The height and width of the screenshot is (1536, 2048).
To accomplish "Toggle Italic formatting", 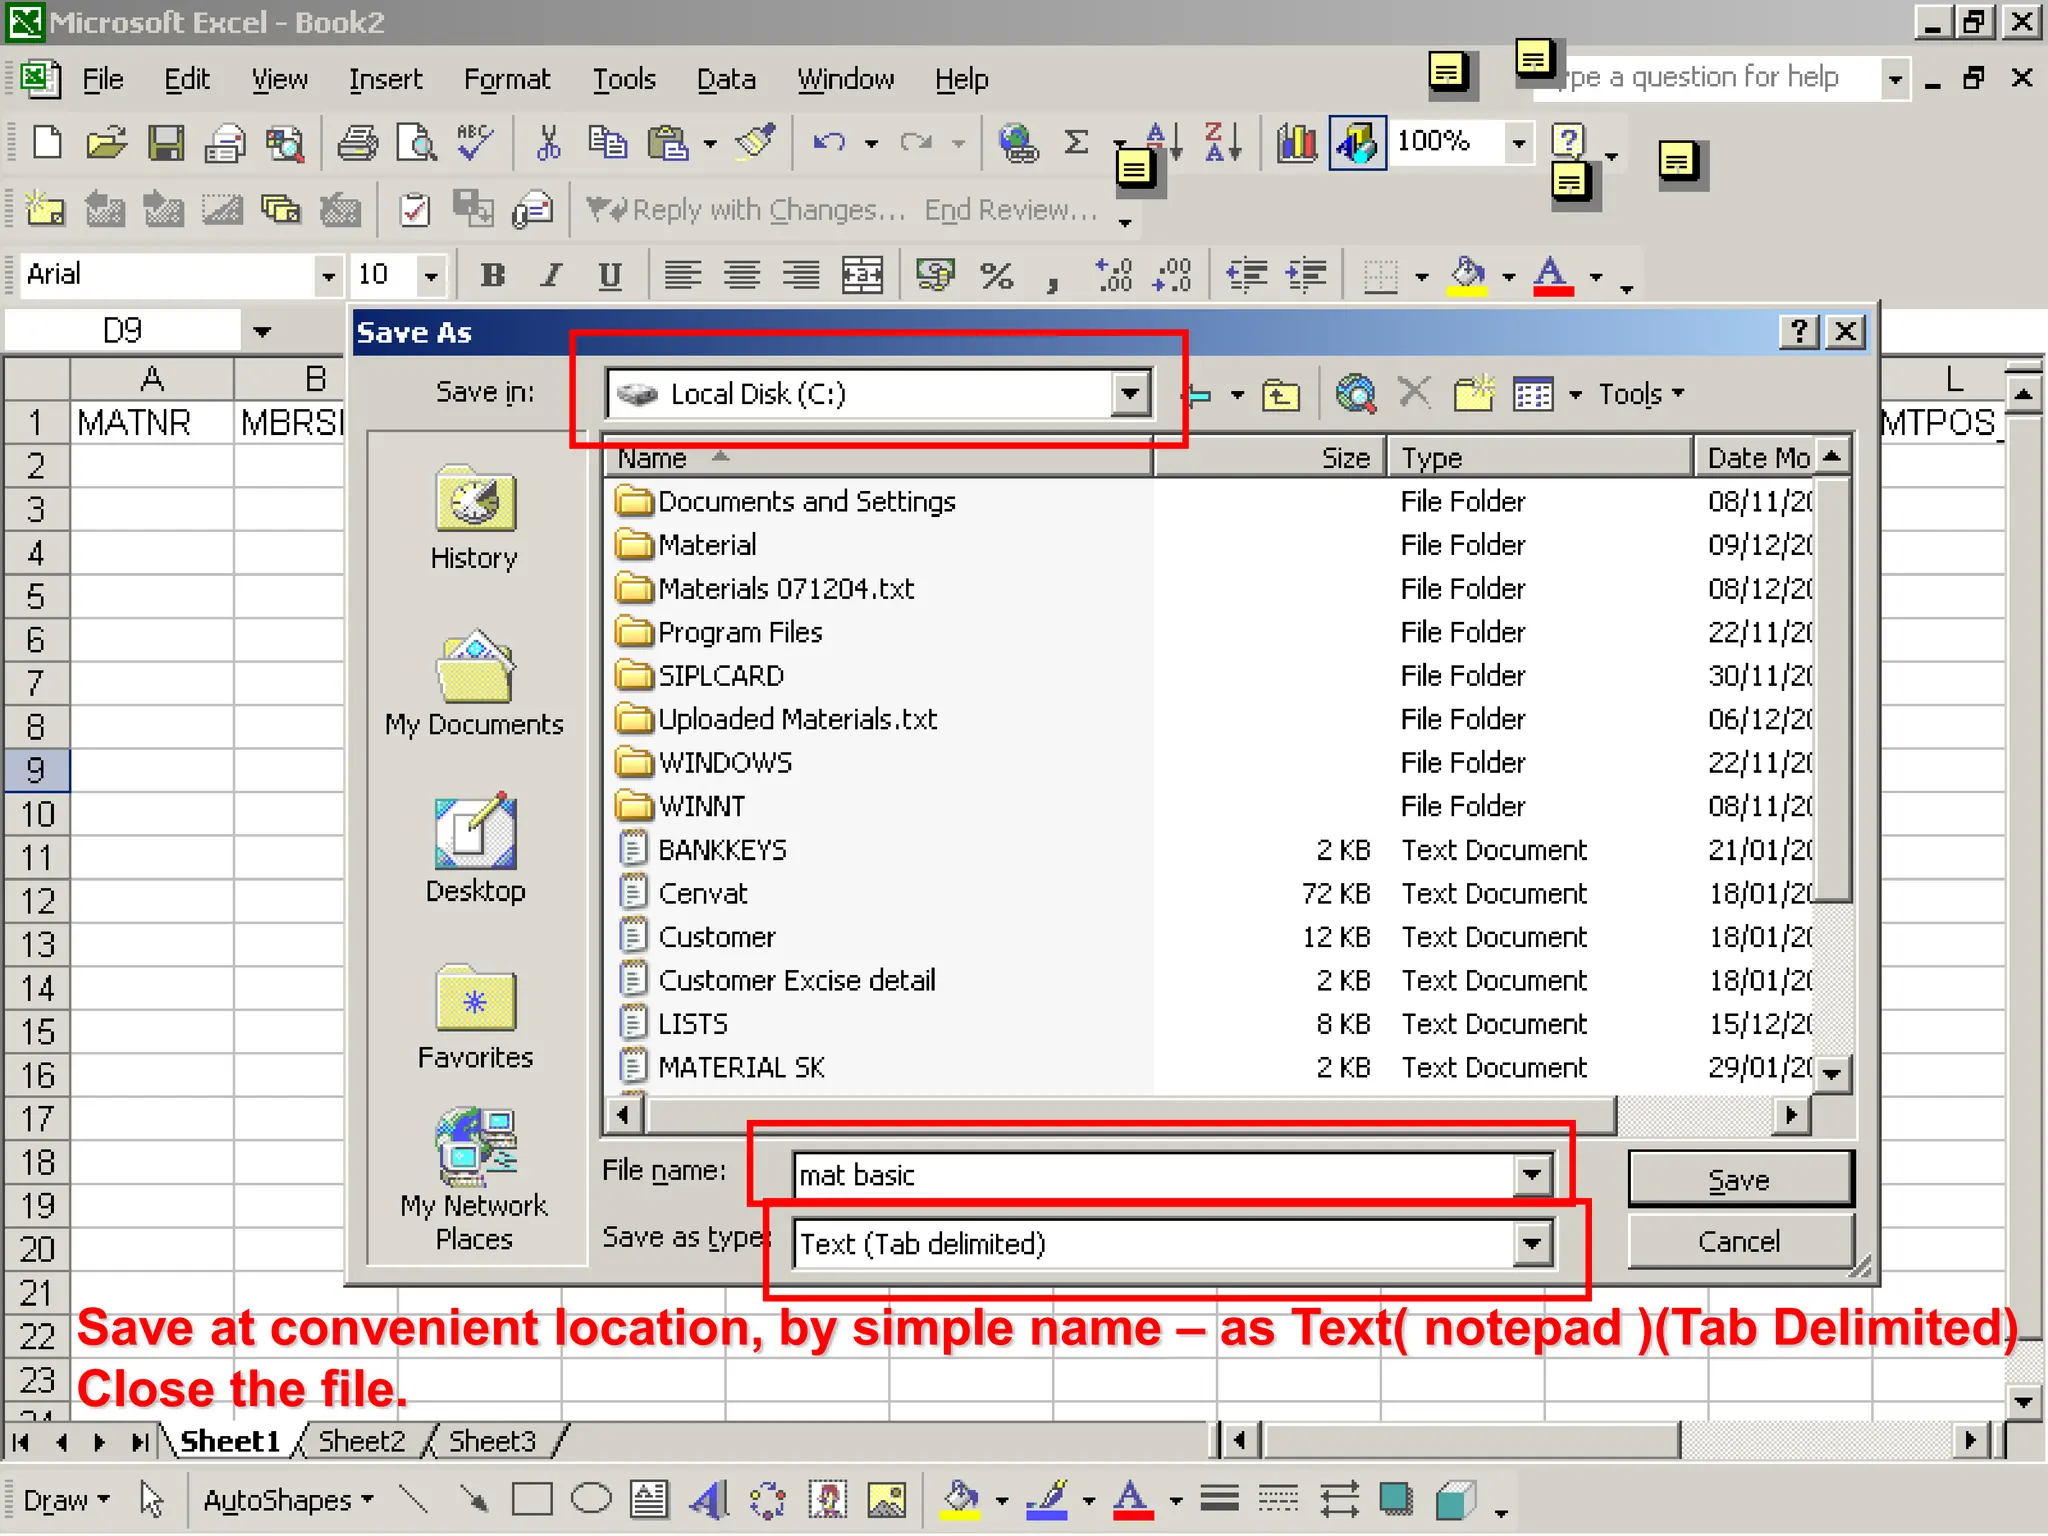I will click(x=551, y=274).
